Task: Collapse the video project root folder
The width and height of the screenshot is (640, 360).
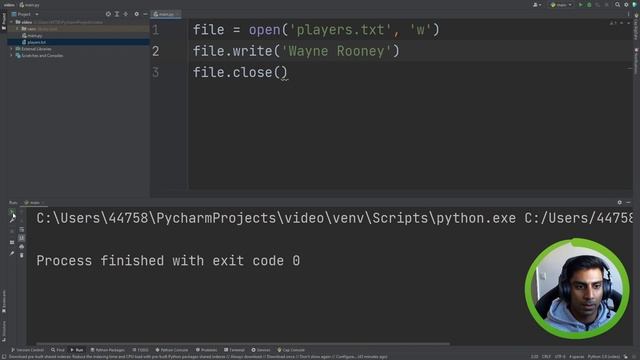Action: coord(11,22)
